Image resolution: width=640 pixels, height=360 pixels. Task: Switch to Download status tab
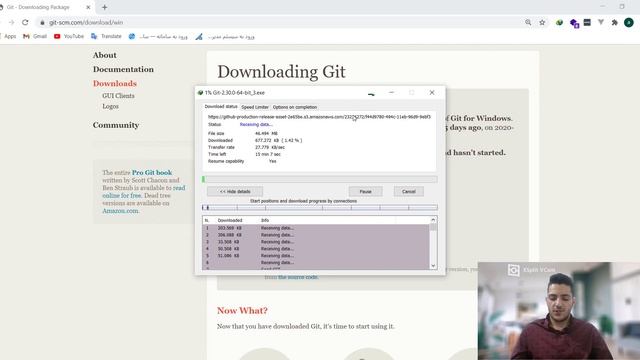tap(220, 107)
